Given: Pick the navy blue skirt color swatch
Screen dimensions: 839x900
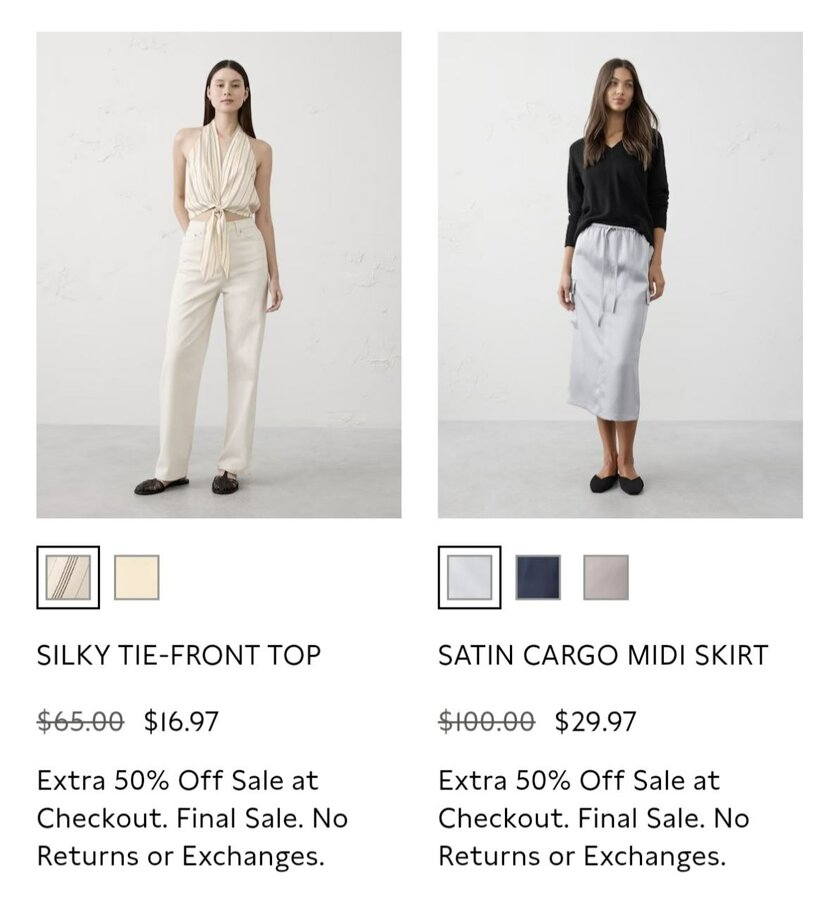Looking at the screenshot, I should 538,577.
